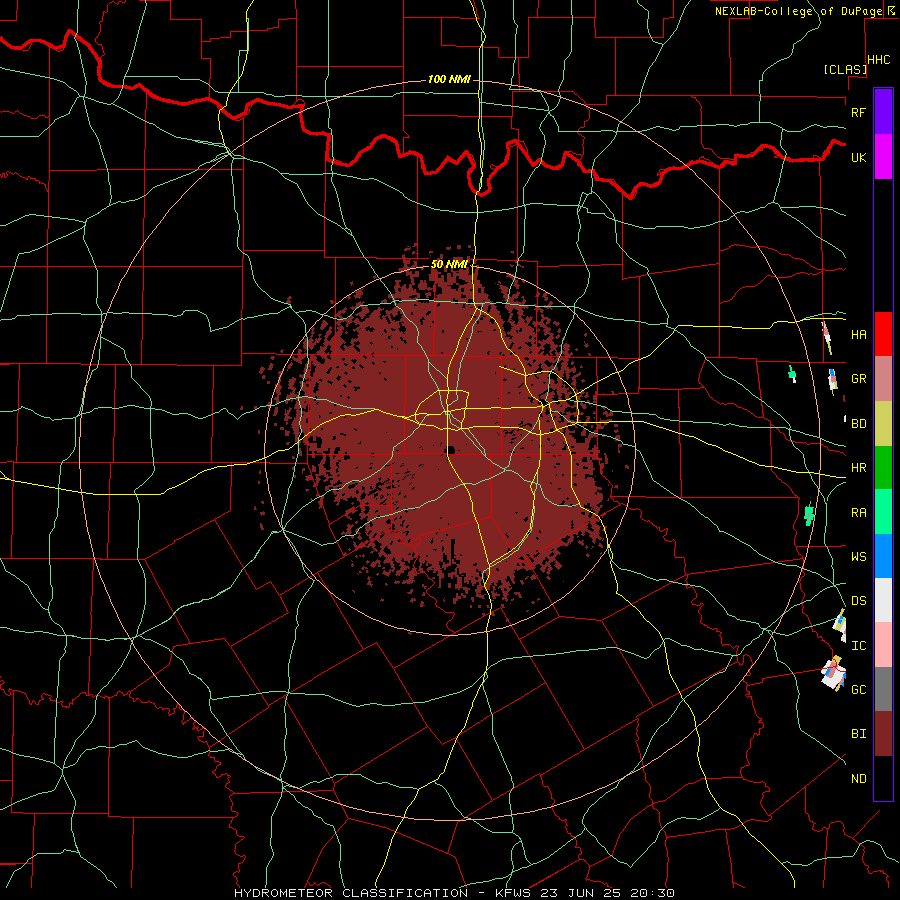Click the BI legend label

click(x=859, y=734)
